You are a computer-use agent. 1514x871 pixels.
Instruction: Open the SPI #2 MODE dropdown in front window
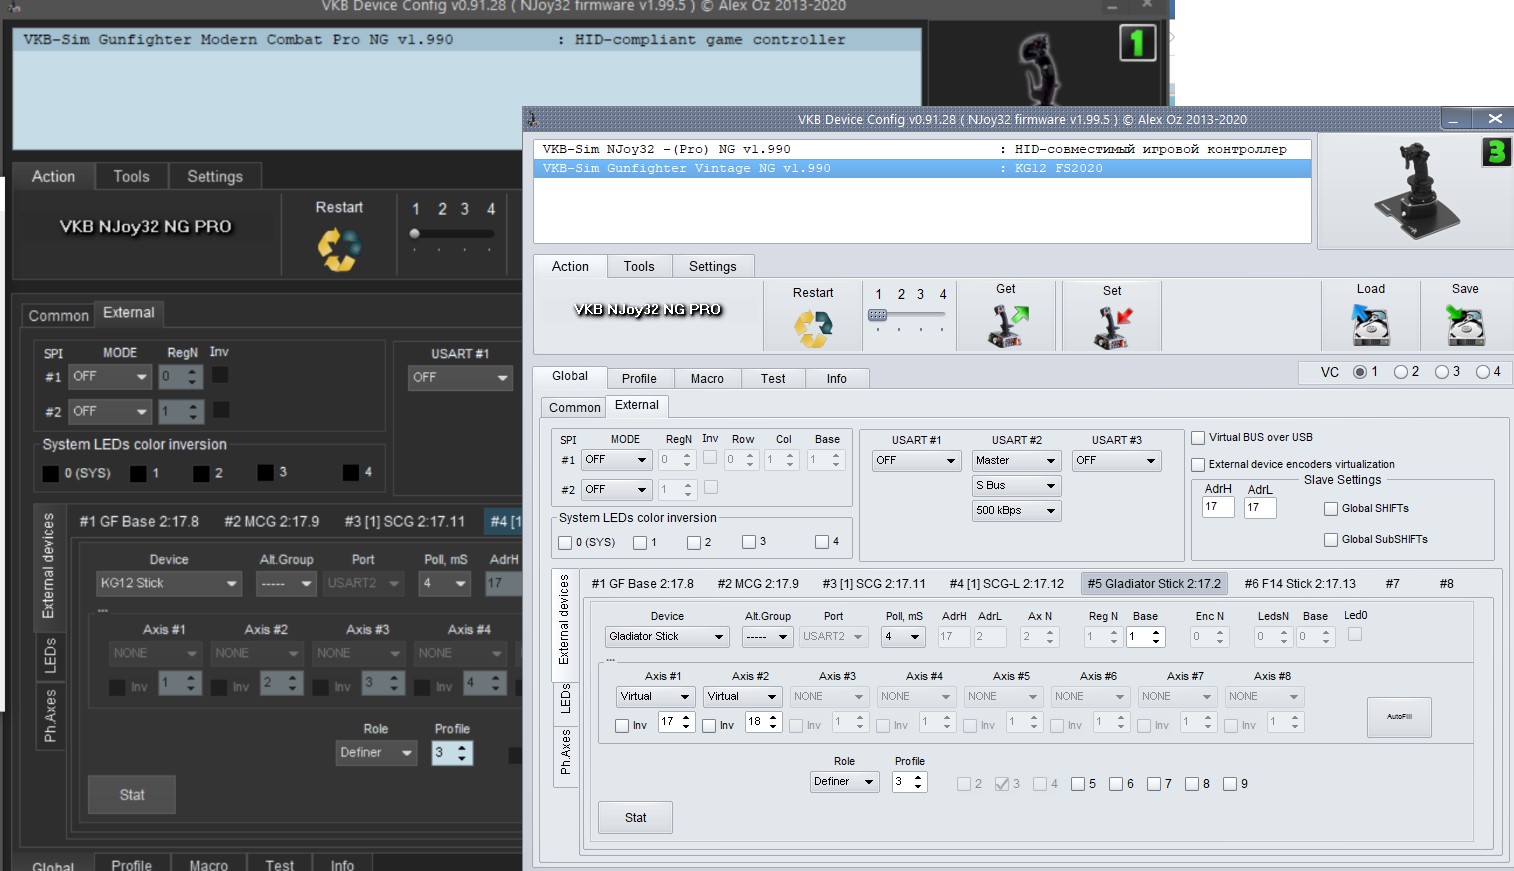tap(617, 490)
